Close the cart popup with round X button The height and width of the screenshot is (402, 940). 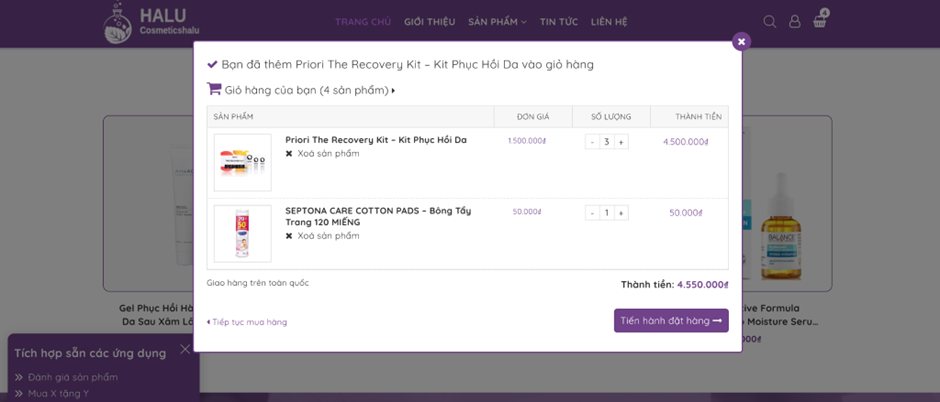point(742,41)
